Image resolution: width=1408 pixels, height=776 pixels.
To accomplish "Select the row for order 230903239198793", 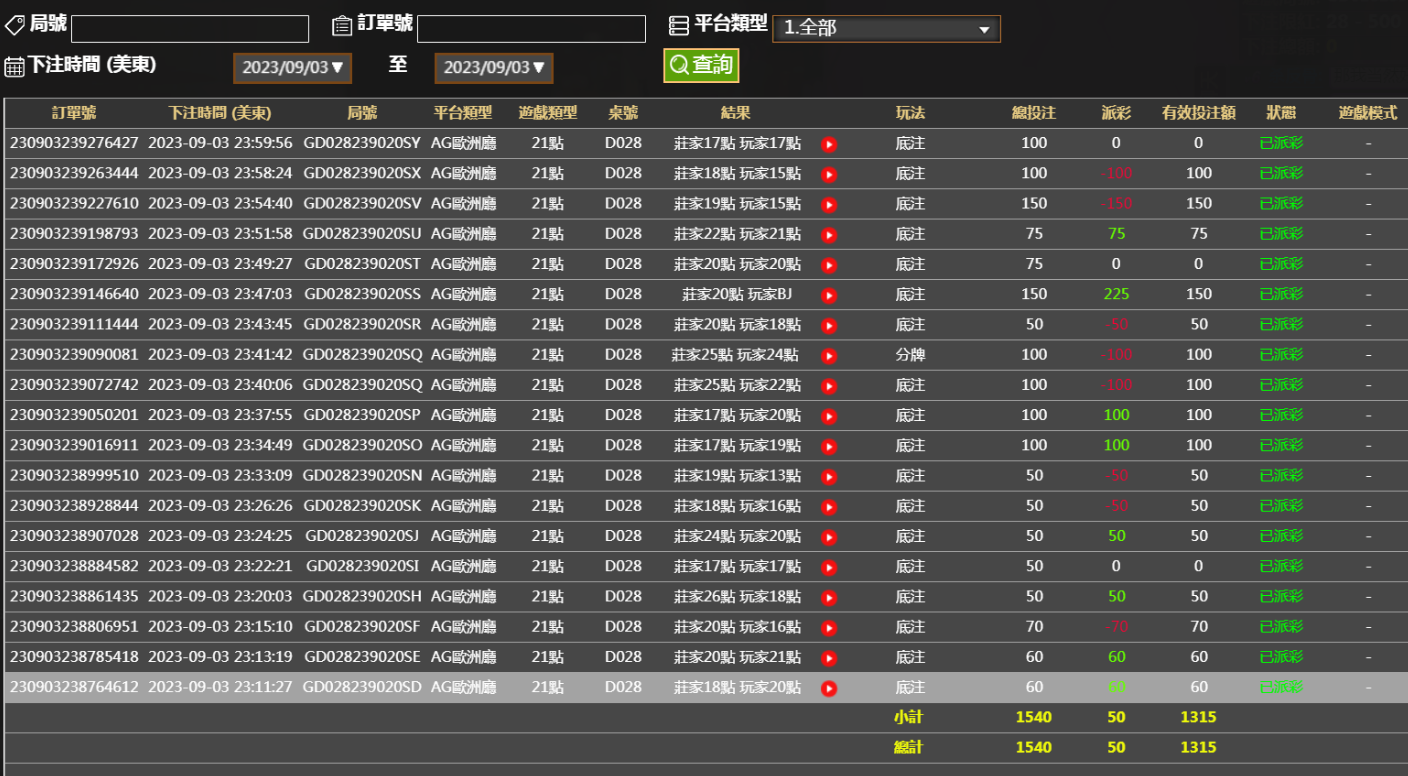I will click(x=74, y=234).
